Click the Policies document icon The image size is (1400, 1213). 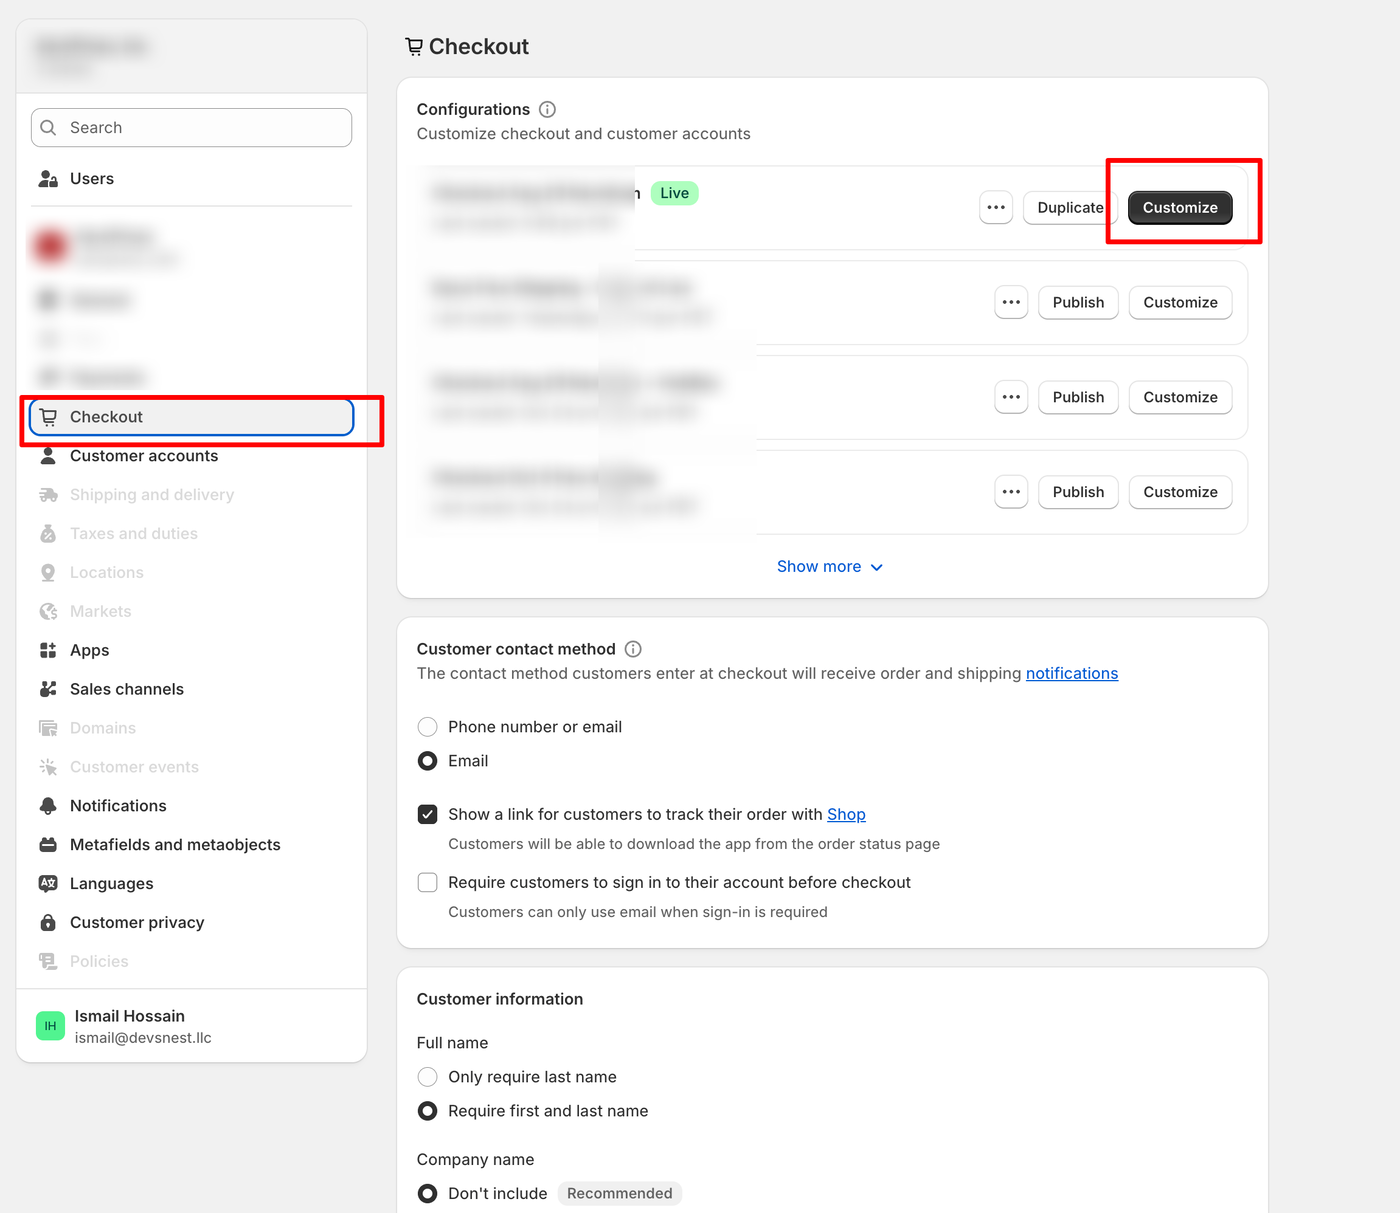[48, 962]
